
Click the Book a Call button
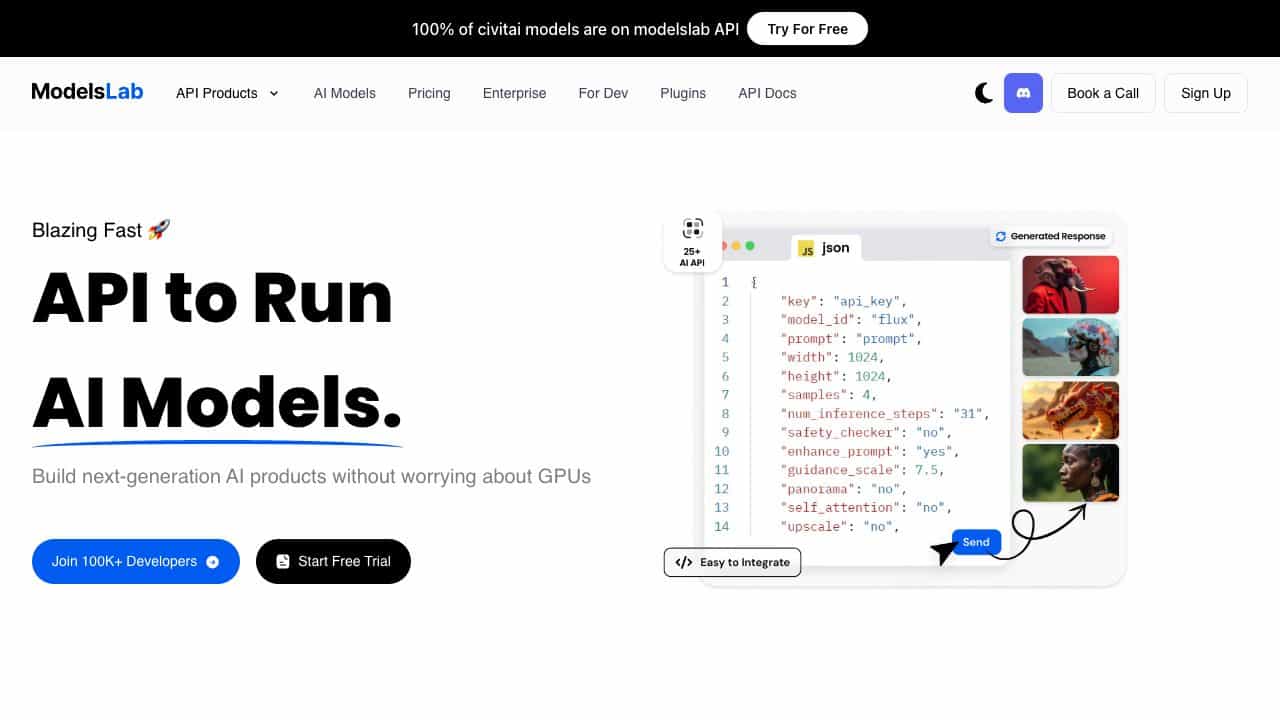pos(1103,93)
